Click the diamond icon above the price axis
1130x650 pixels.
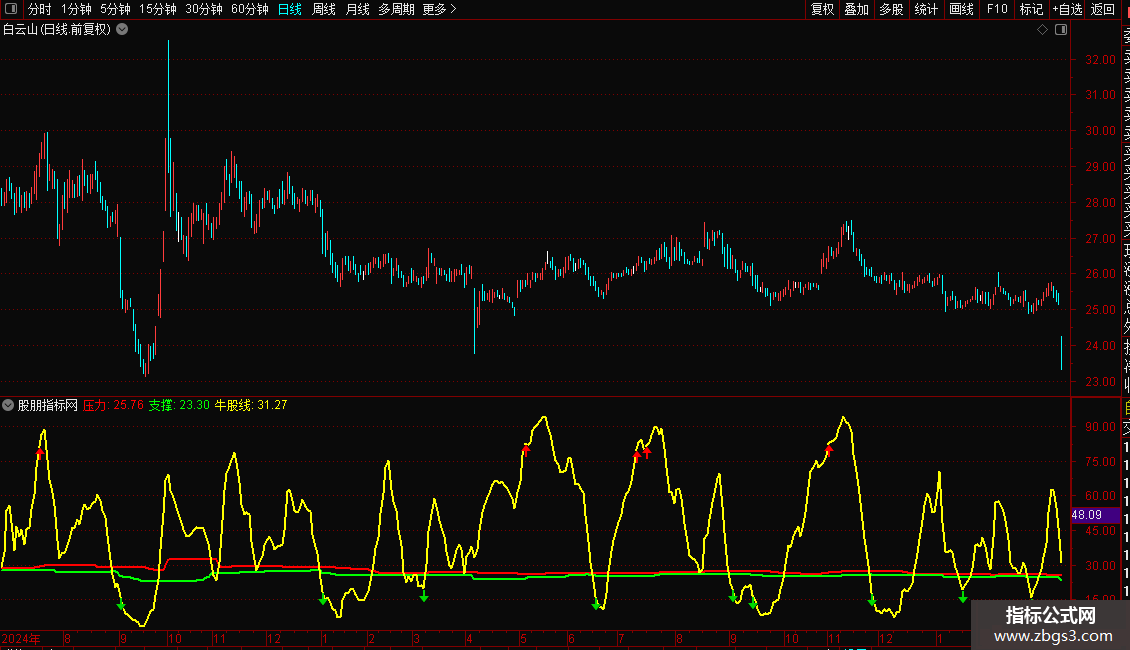[x=1042, y=30]
